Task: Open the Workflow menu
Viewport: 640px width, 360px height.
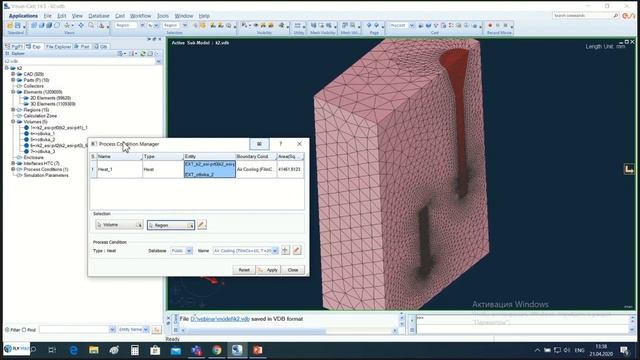Action: click(x=140, y=16)
